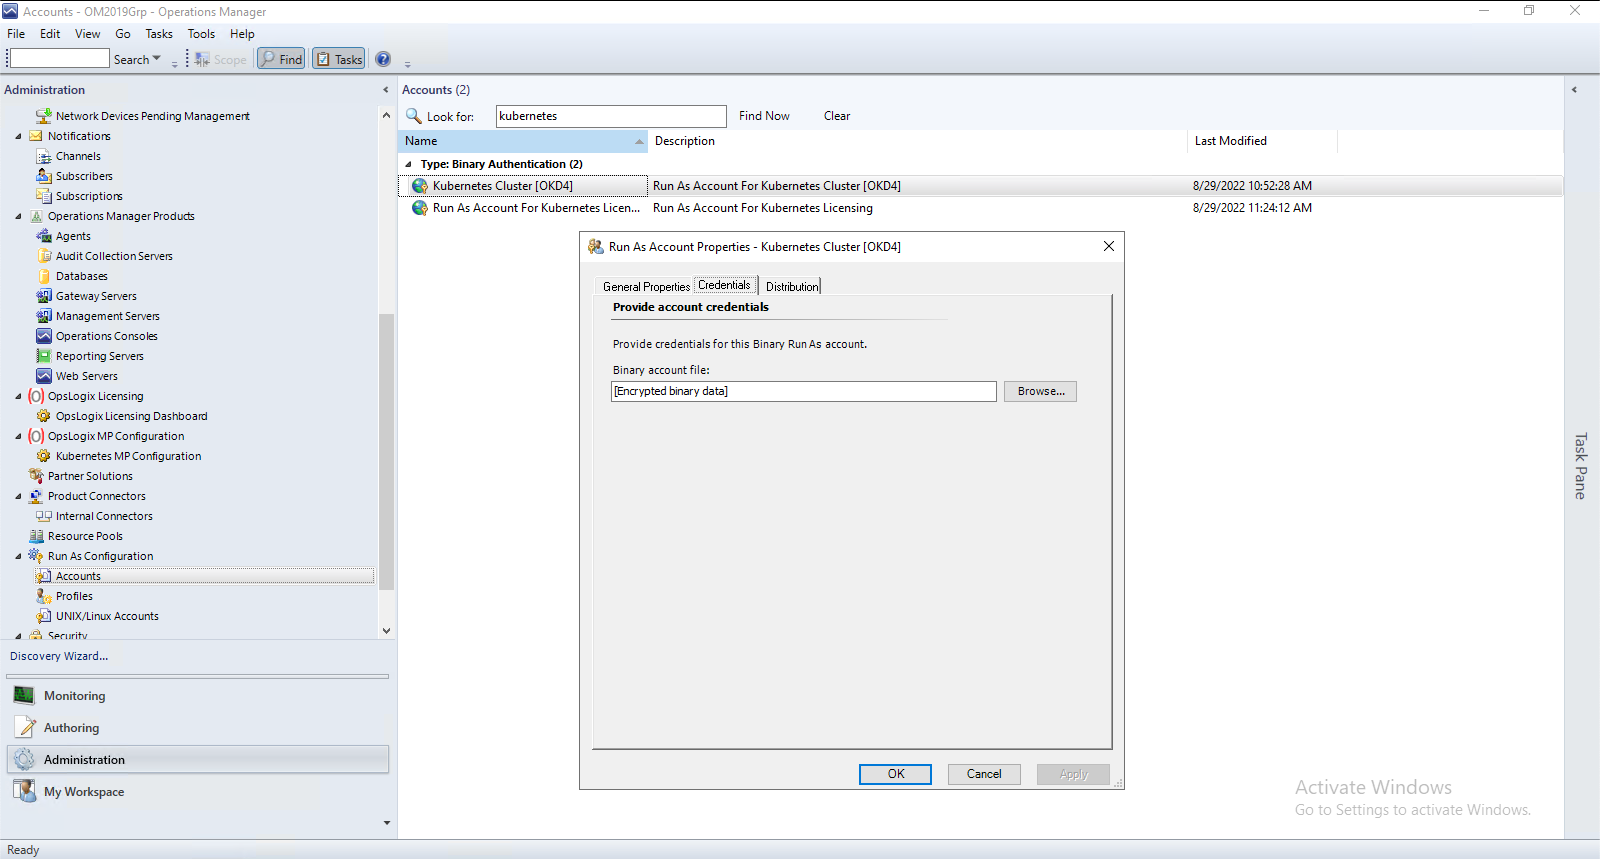Click the Binary account file field
This screenshot has height=859, width=1600.
click(804, 391)
